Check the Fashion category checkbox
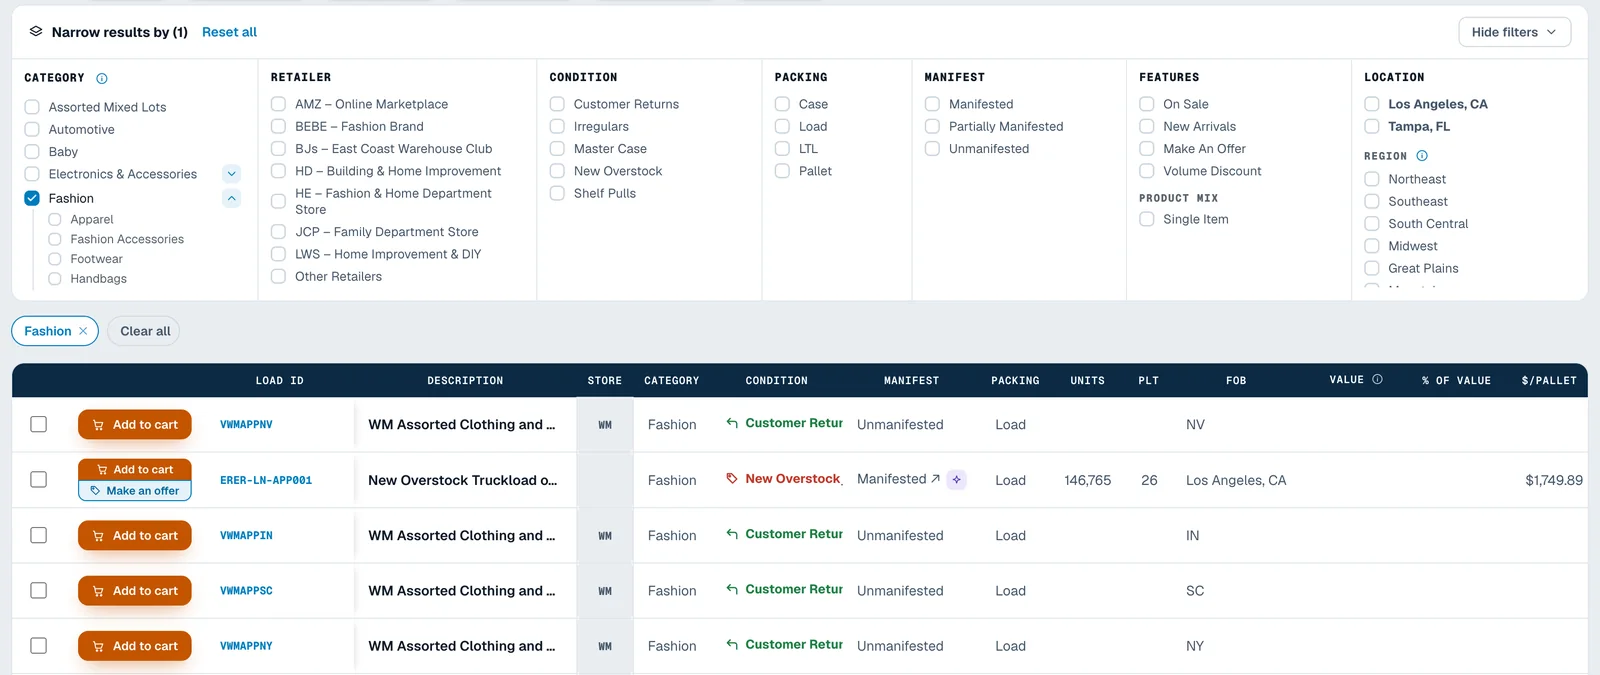The height and width of the screenshot is (675, 1600). point(32,198)
